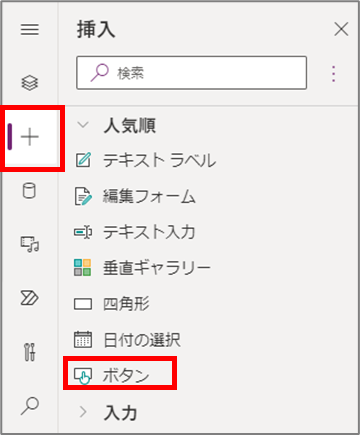
Task: Insert a 日付の選択 control
Action: 127,340
